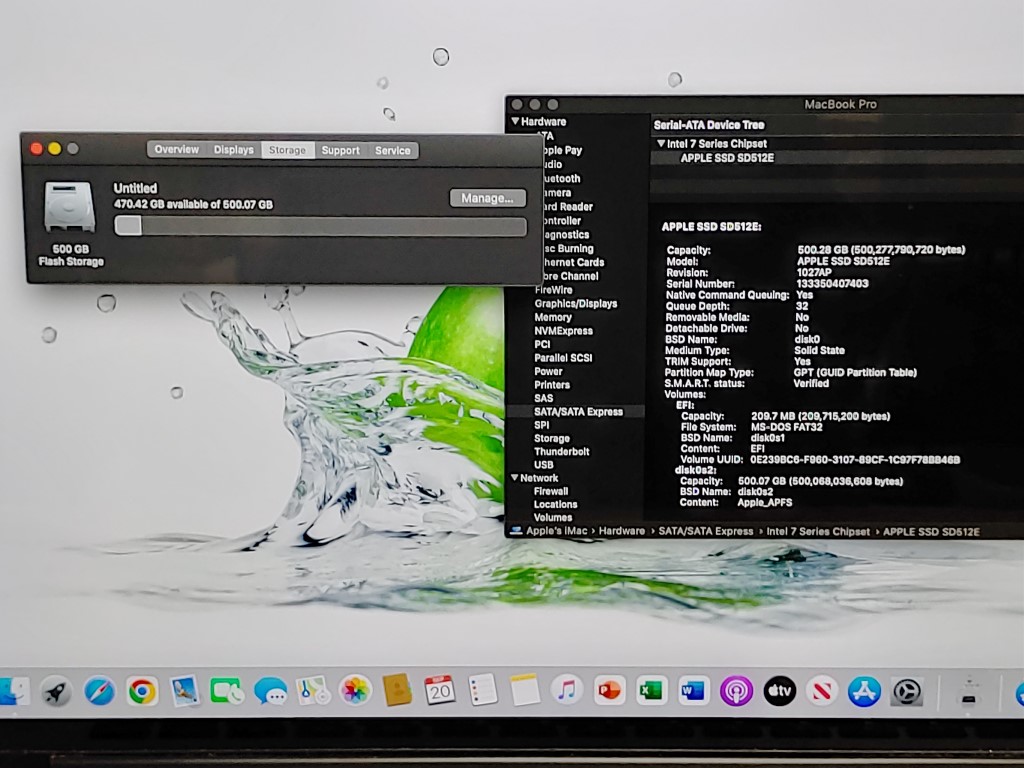1024x768 pixels.
Task: Switch to the Displays tab
Action: tap(233, 150)
